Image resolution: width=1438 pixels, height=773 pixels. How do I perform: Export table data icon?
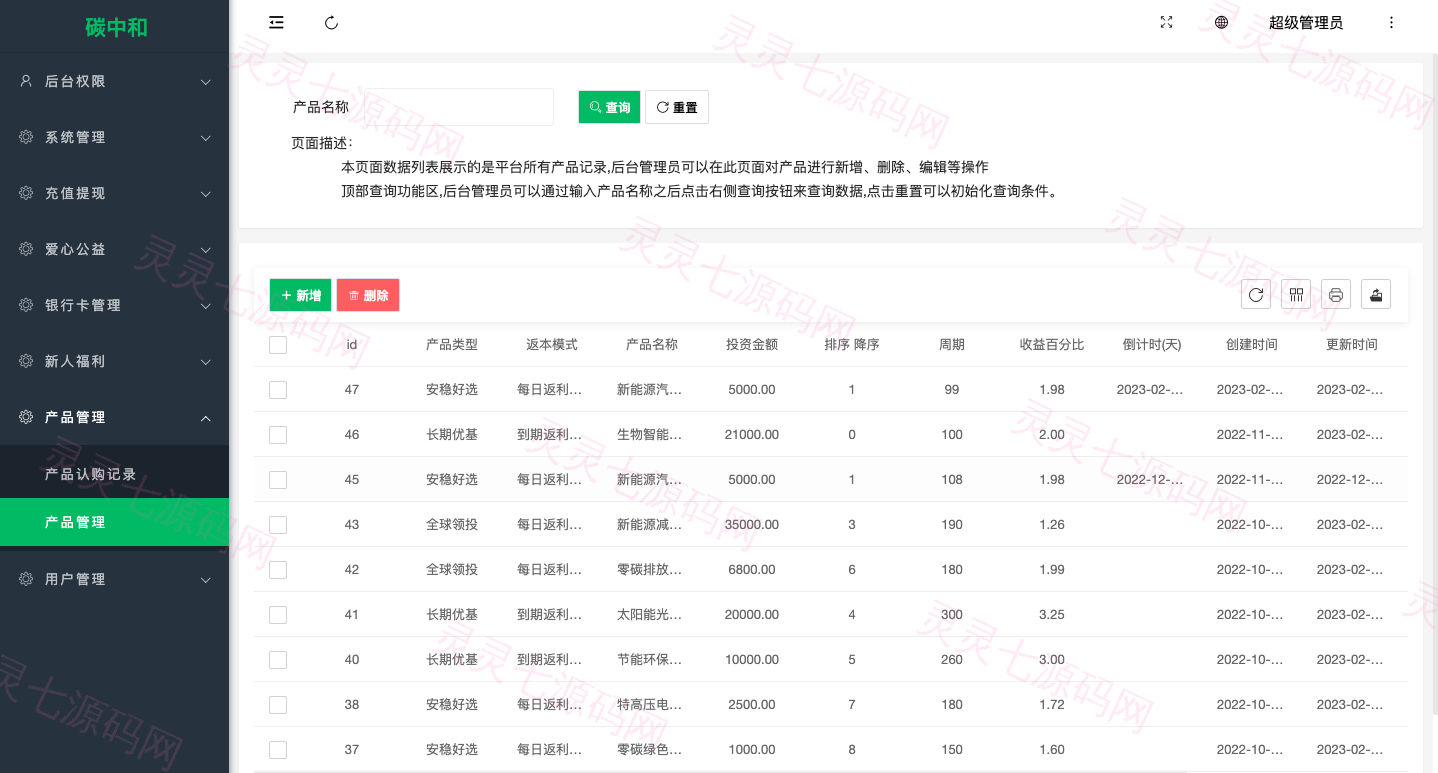[x=1376, y=294]
